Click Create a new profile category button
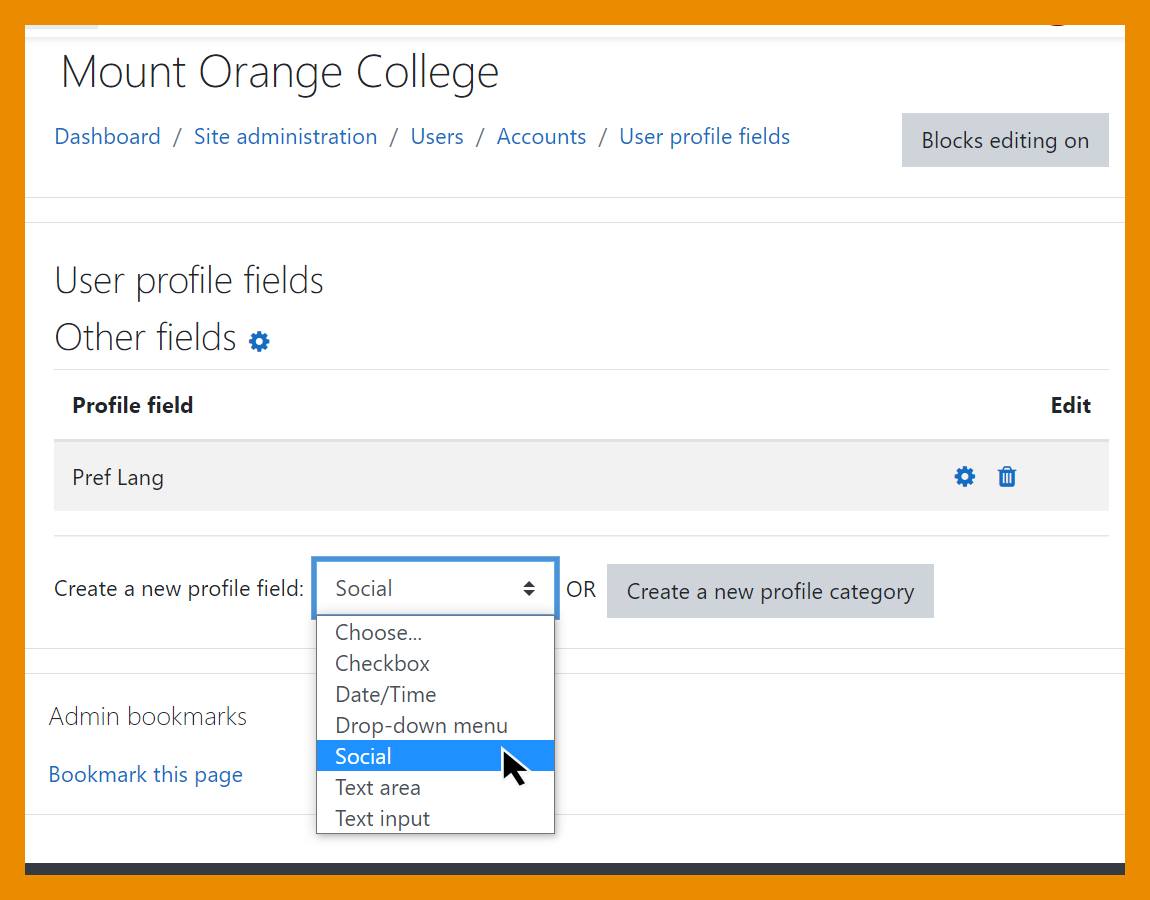The height and width of the screenshot is (900, 1150). 770,592
